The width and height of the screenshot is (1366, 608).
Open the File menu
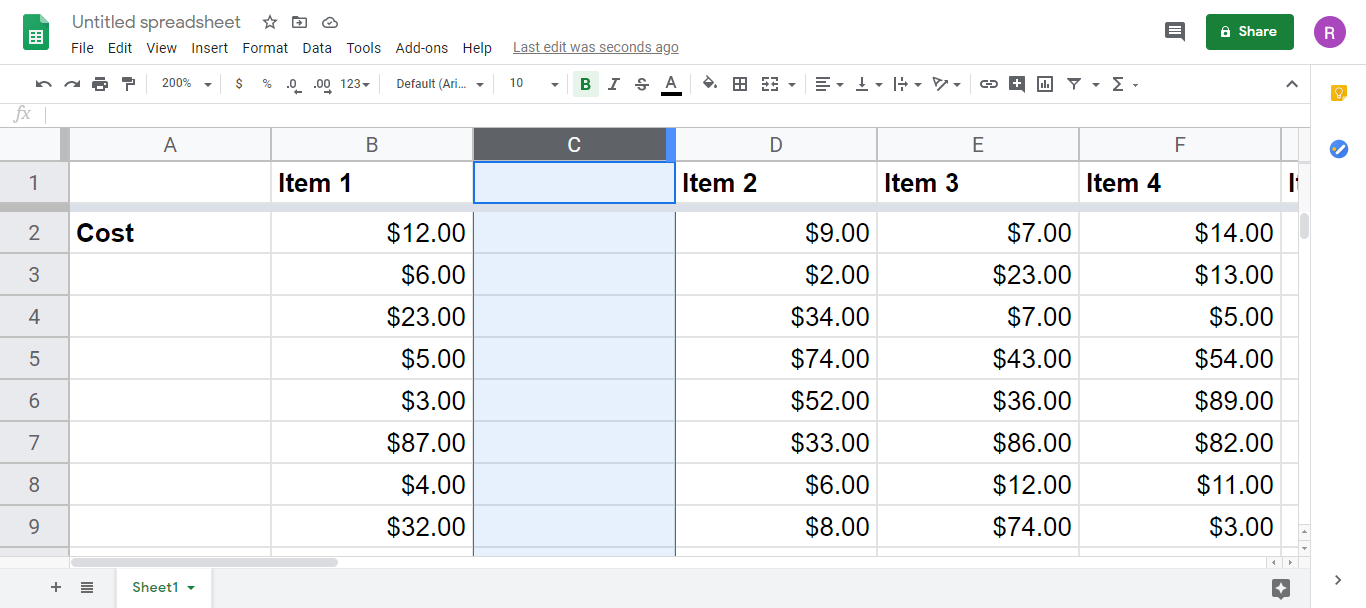pos(82,48)
